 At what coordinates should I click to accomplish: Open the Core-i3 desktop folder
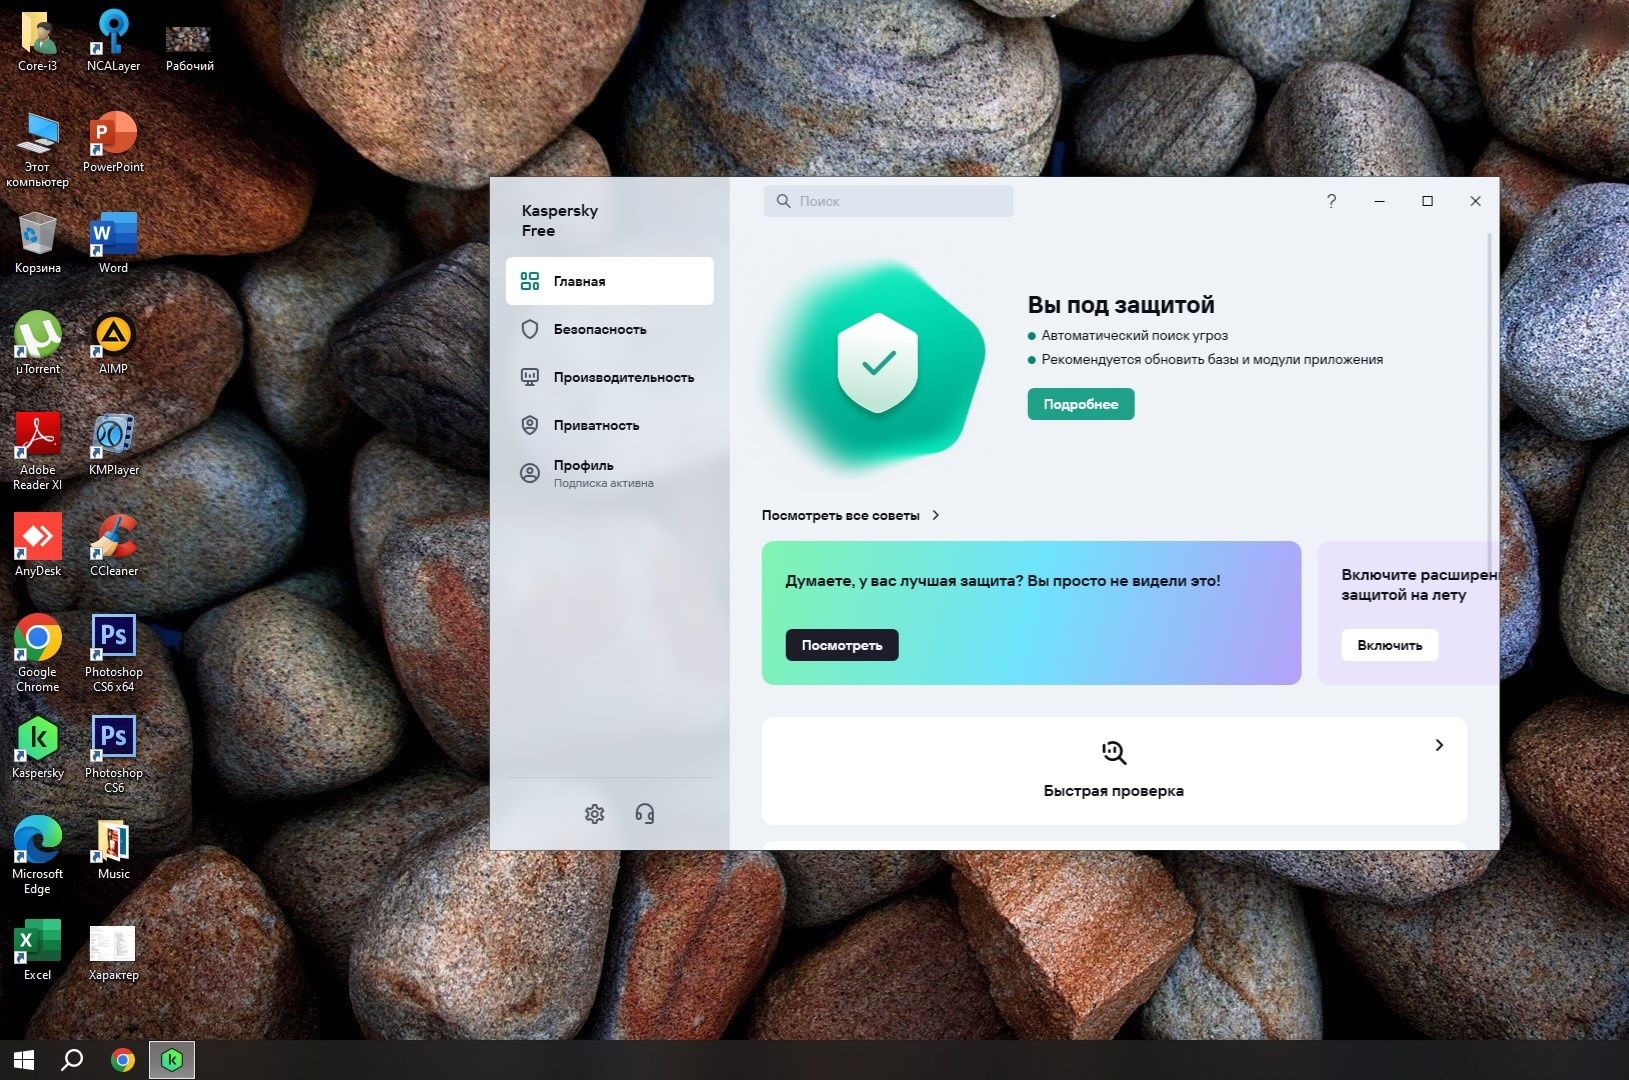[38, 41]
